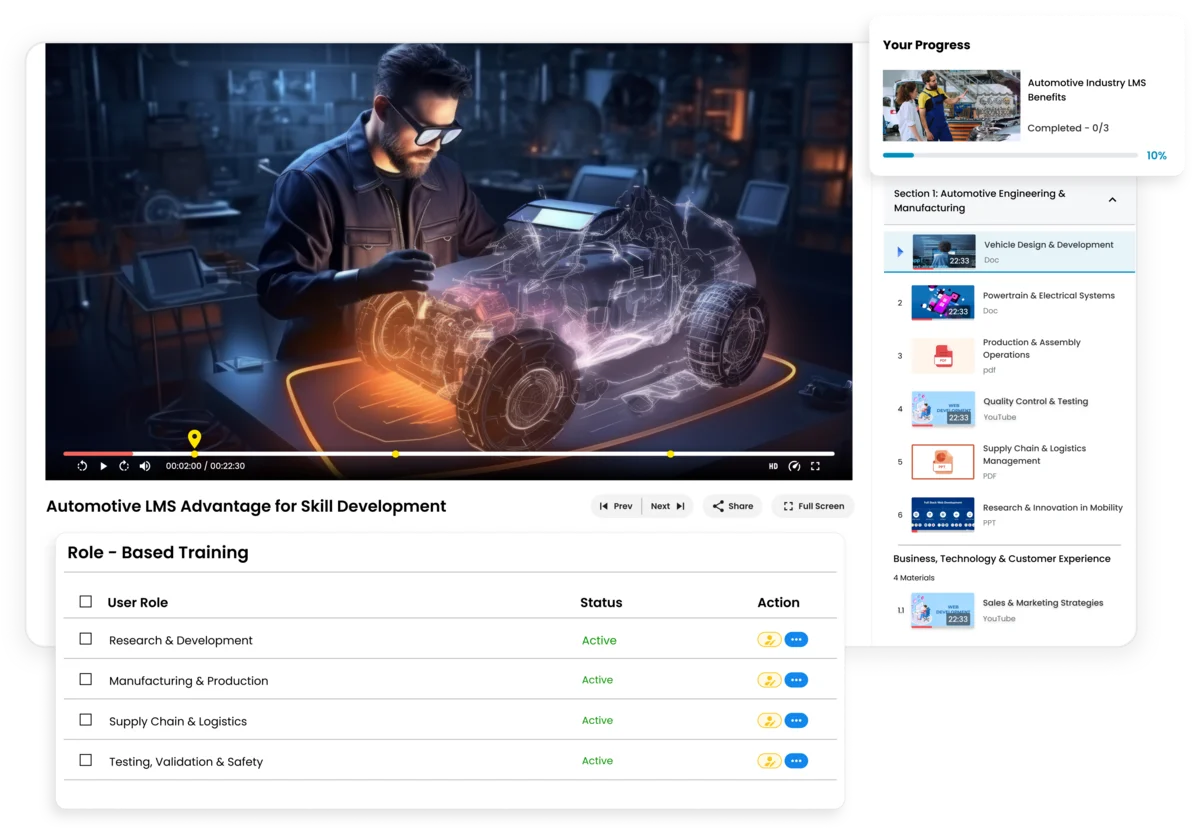Toggle HD quality in the video player

773,466
